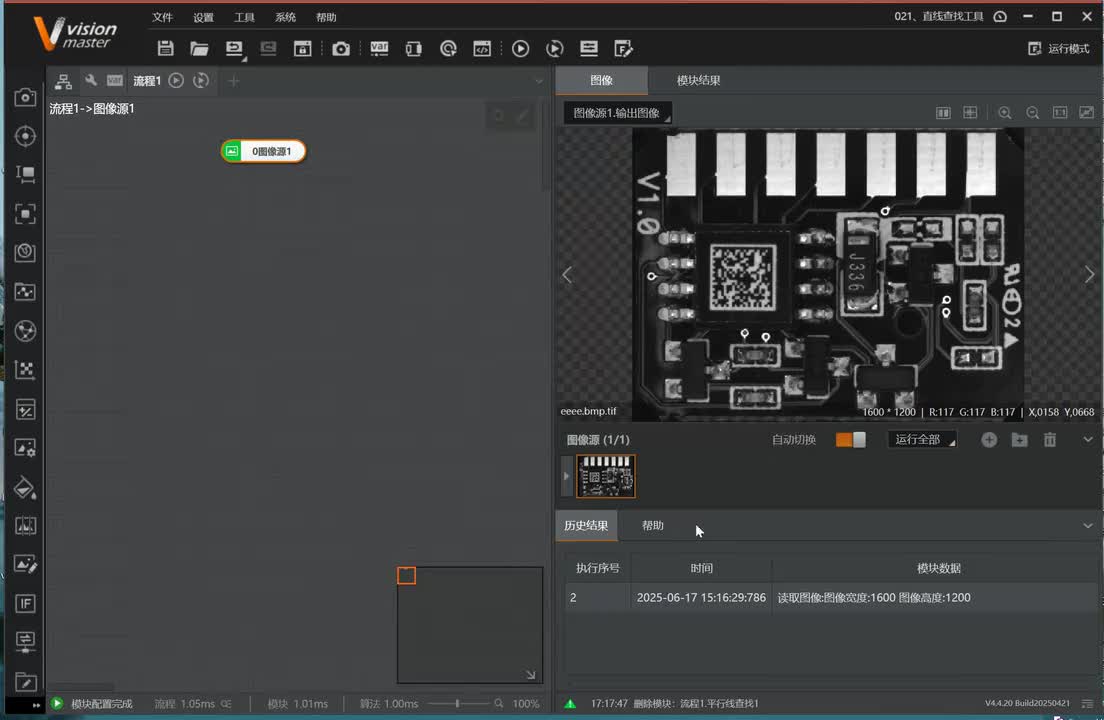The height and width of the screenshot is (720, 1104).
Task: Open the 文件 menu
Action: [x=162, y=17]
